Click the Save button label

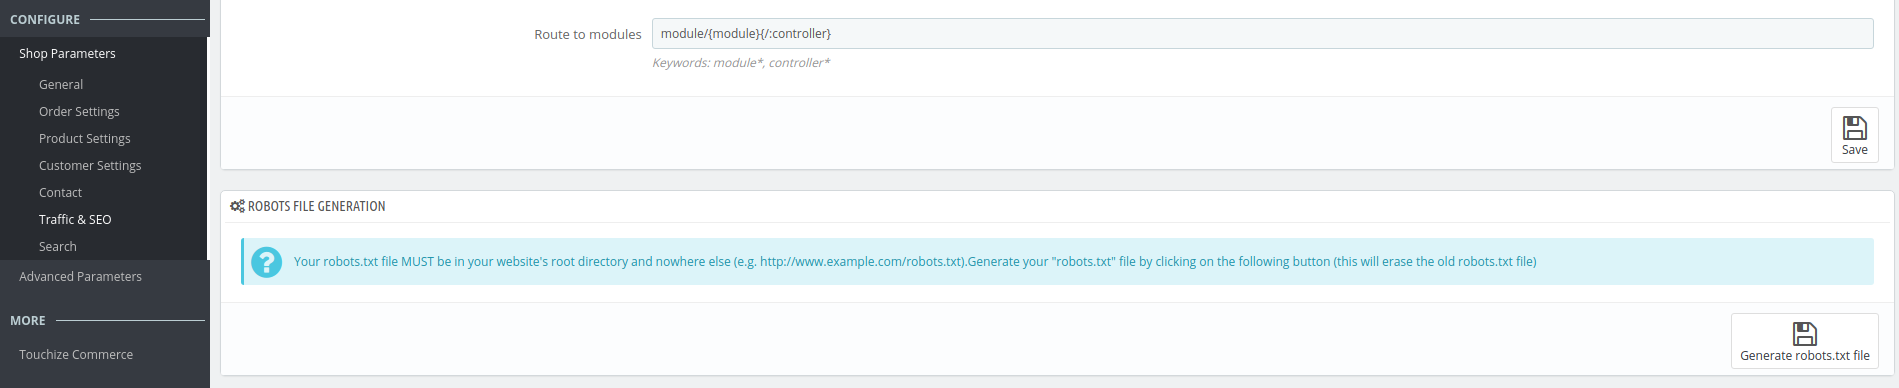coord(1854,150)
